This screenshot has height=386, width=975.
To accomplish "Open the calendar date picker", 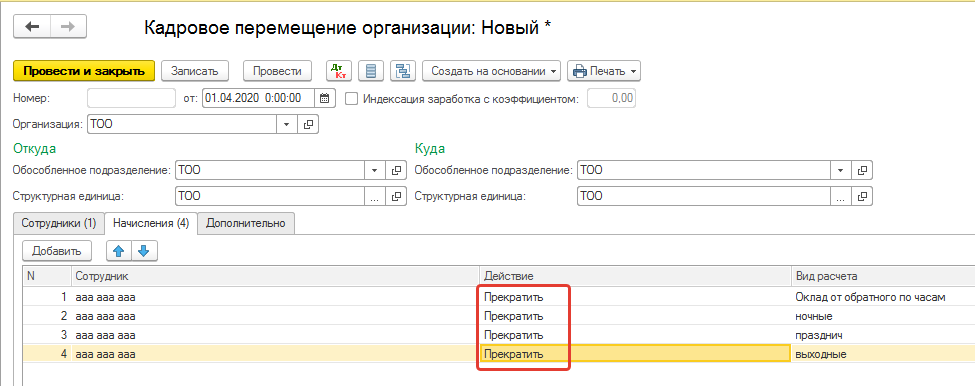I will coord(324,98).
